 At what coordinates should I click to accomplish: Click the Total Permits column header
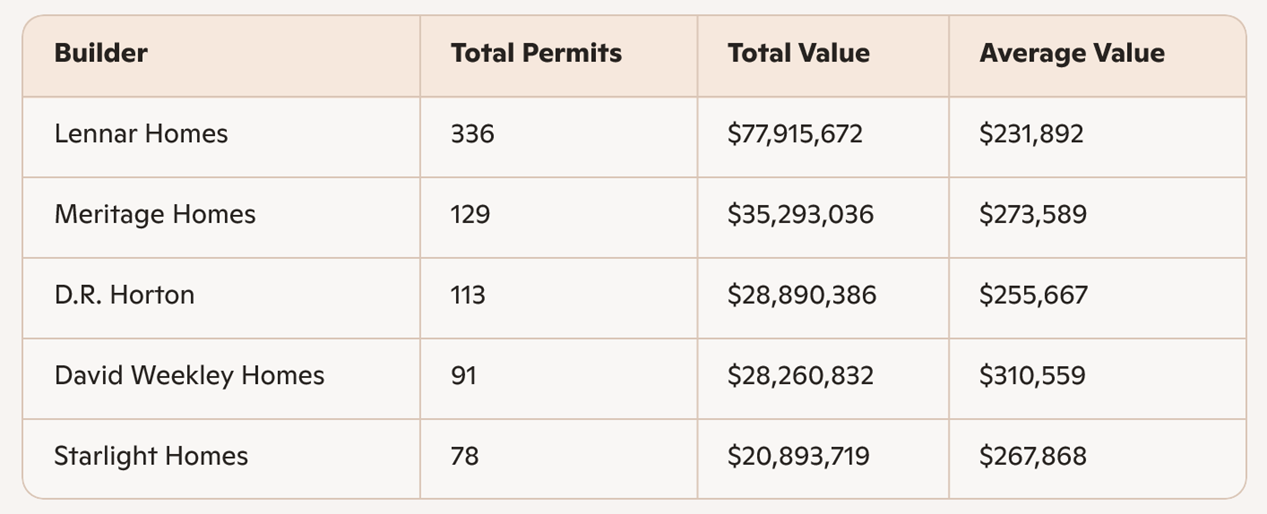[536, 54]
